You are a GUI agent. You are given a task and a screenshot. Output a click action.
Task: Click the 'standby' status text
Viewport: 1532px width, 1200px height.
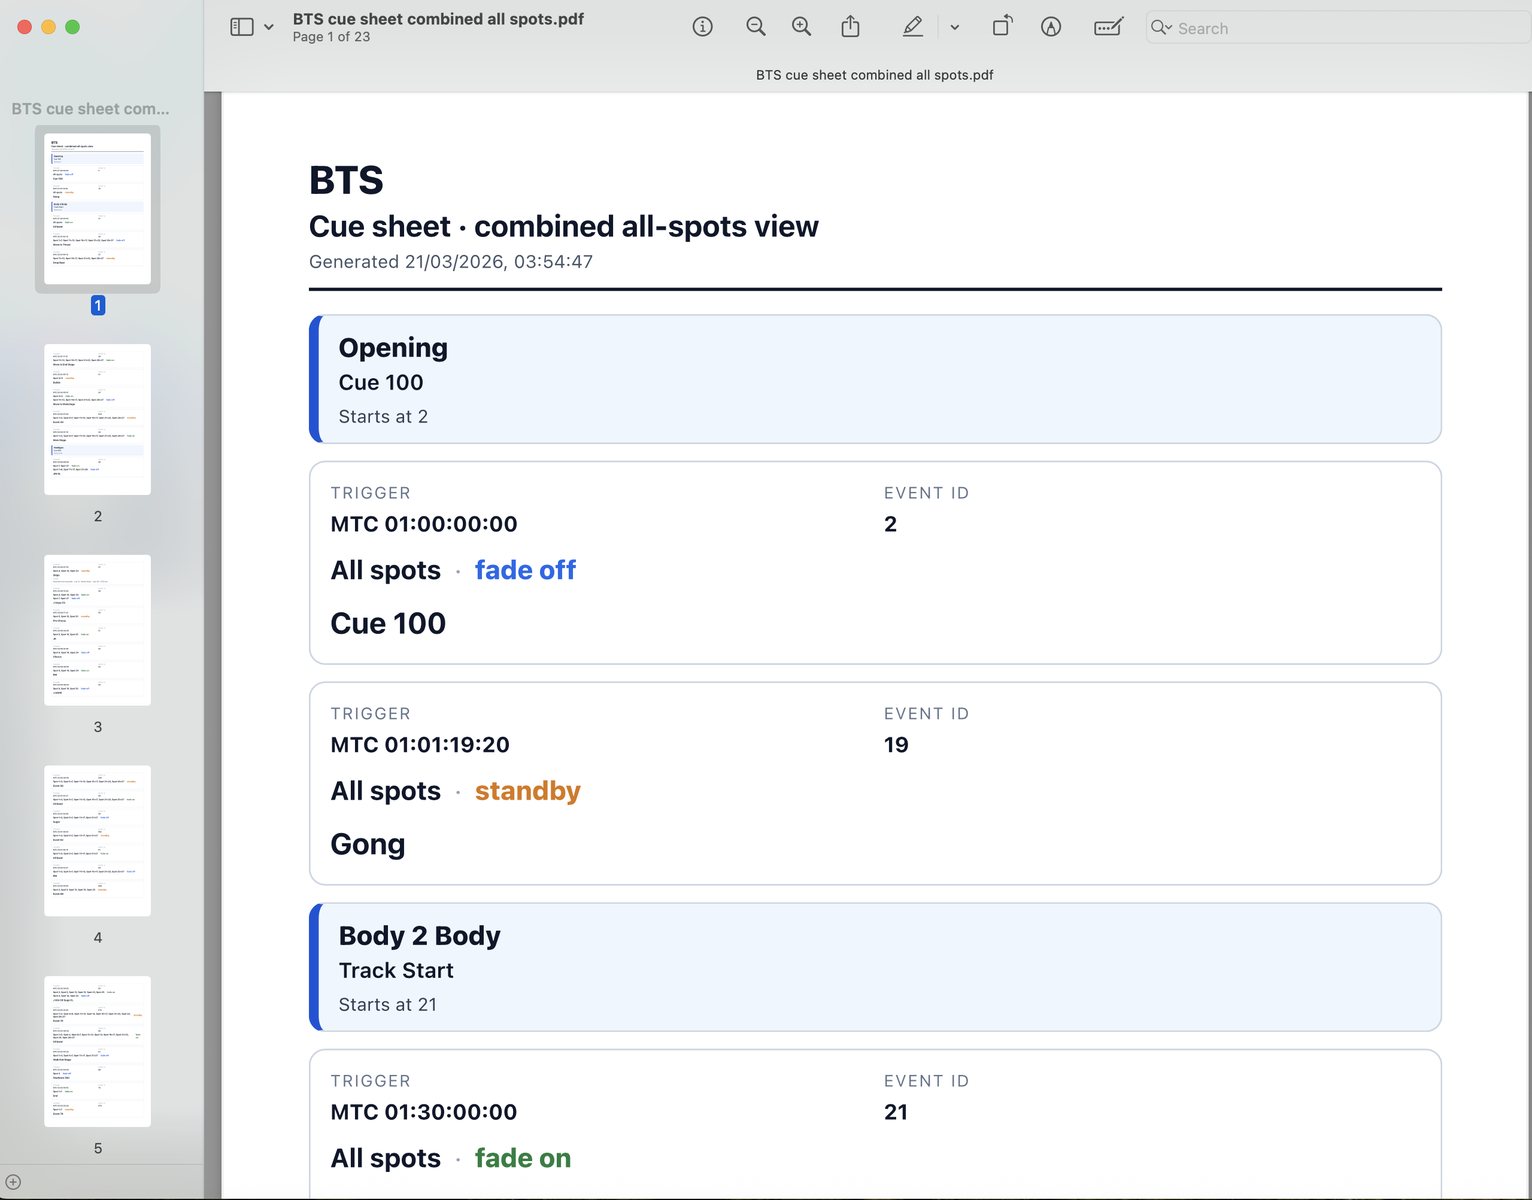click(x=528, y=791)
